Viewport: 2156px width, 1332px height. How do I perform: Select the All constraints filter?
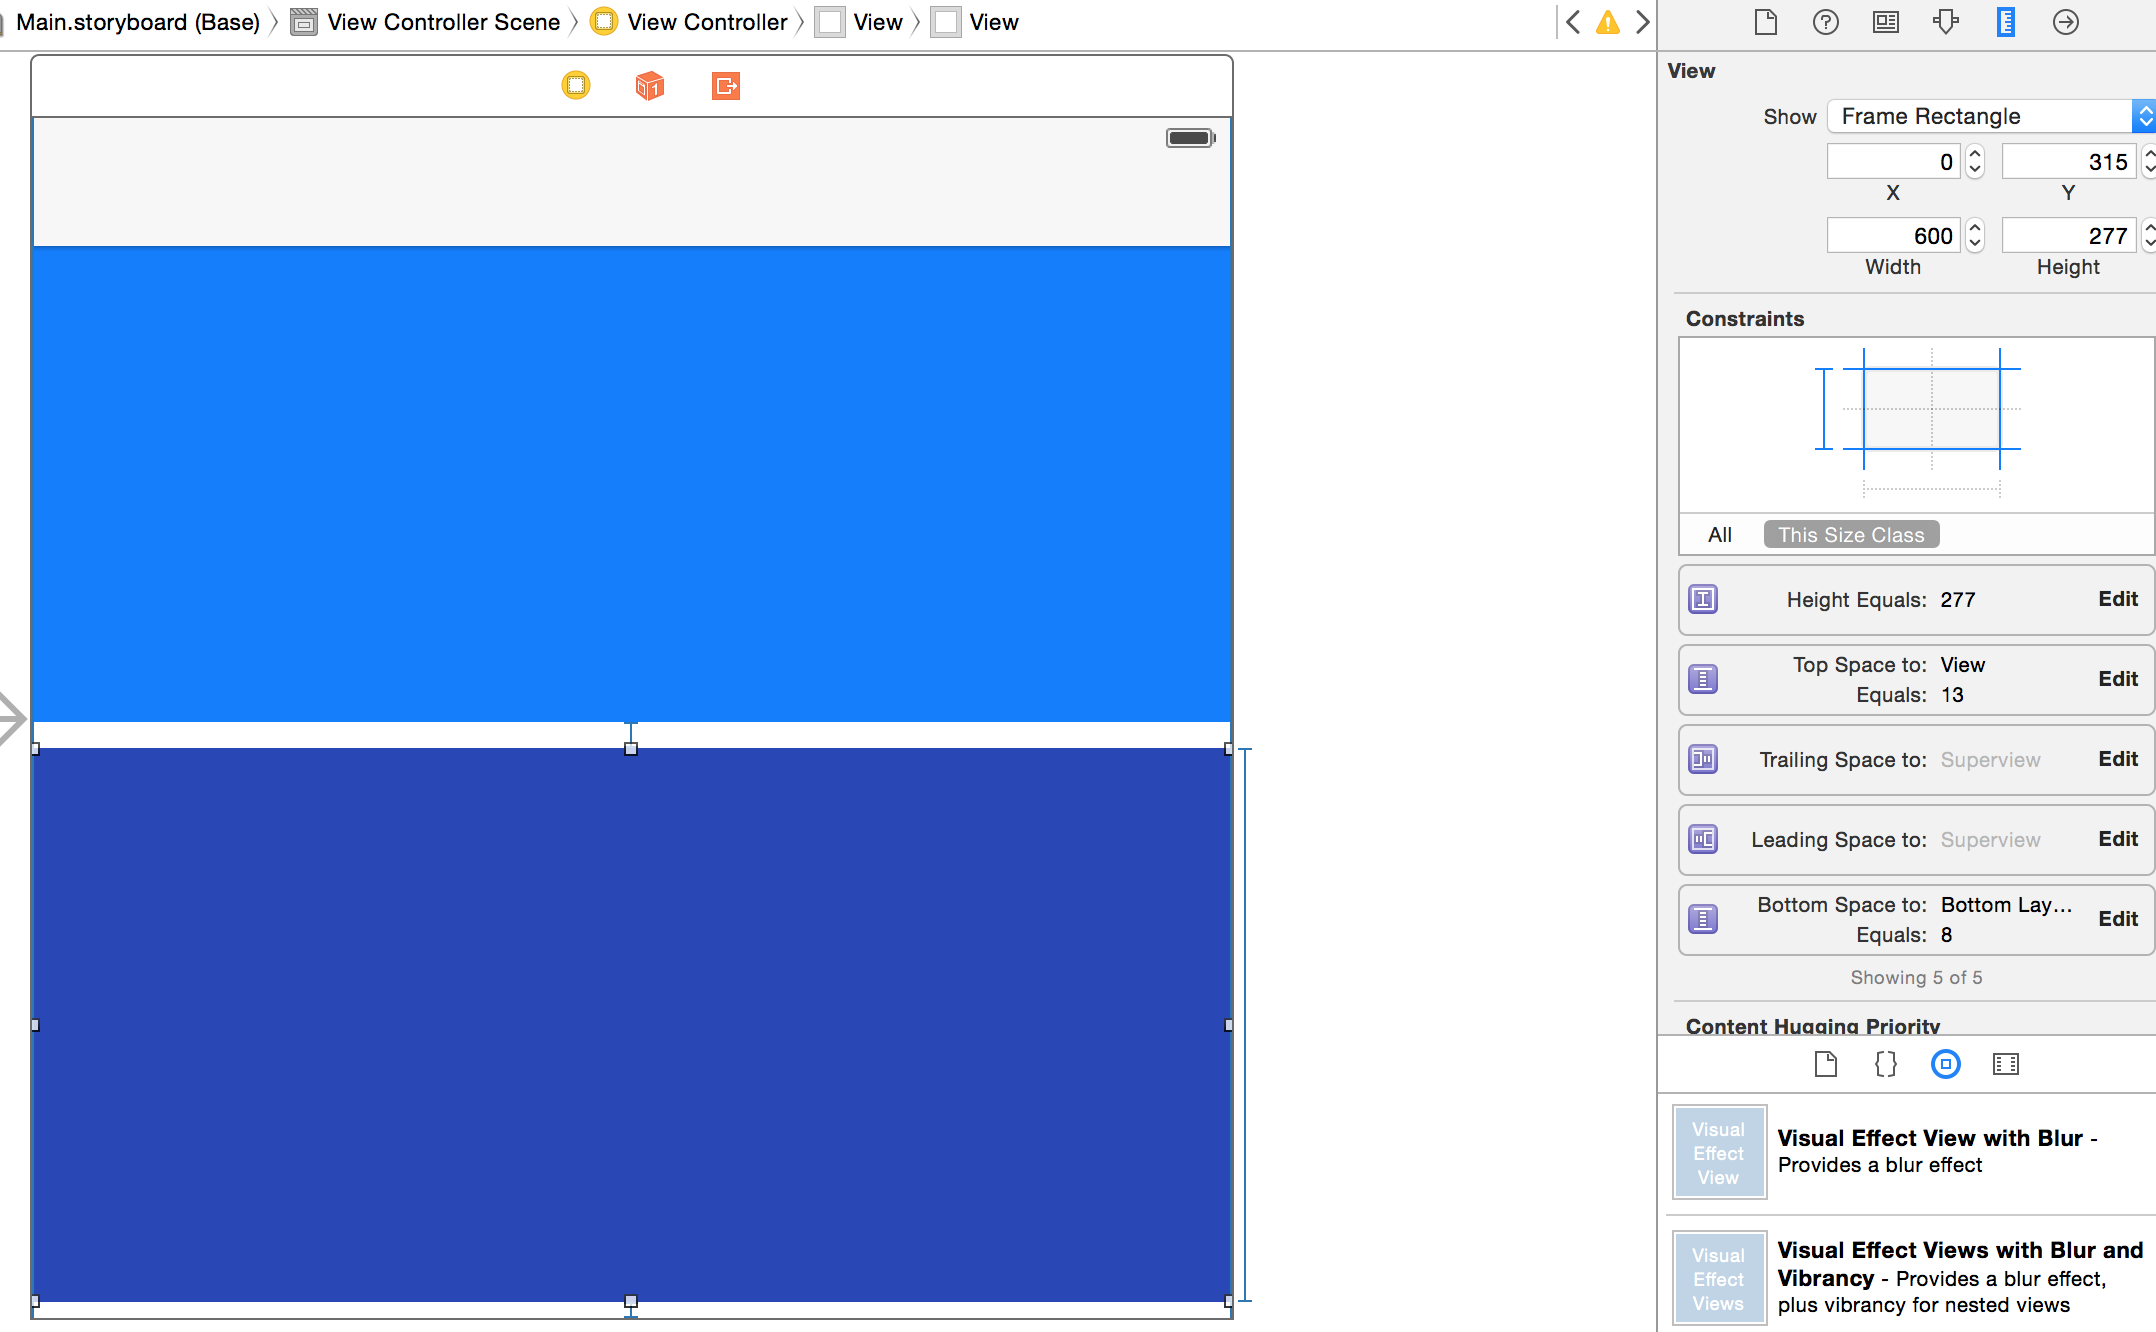(x=1719, y=535)
